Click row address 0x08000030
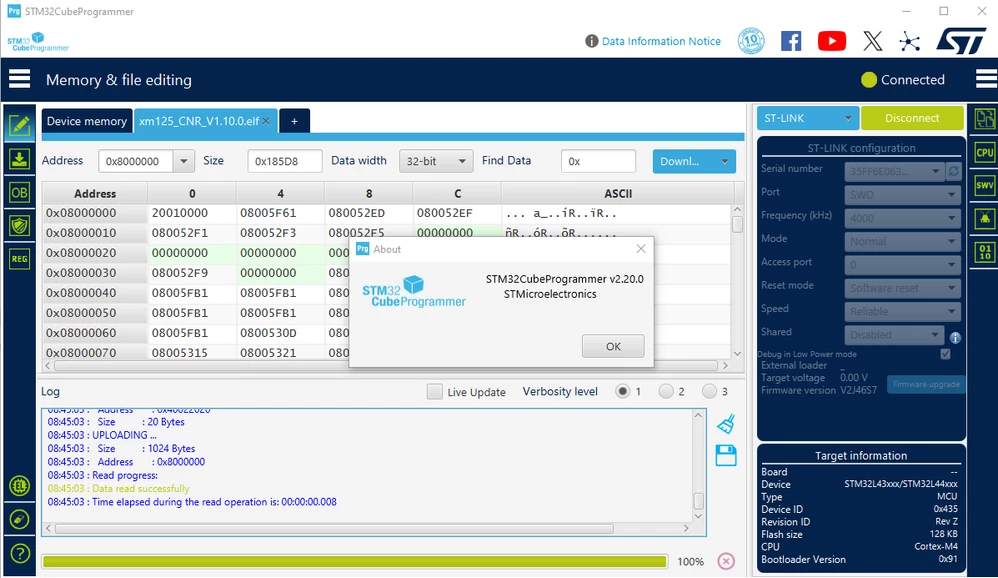The height and width of the screenshot is (578, 998). click(95, 273)
